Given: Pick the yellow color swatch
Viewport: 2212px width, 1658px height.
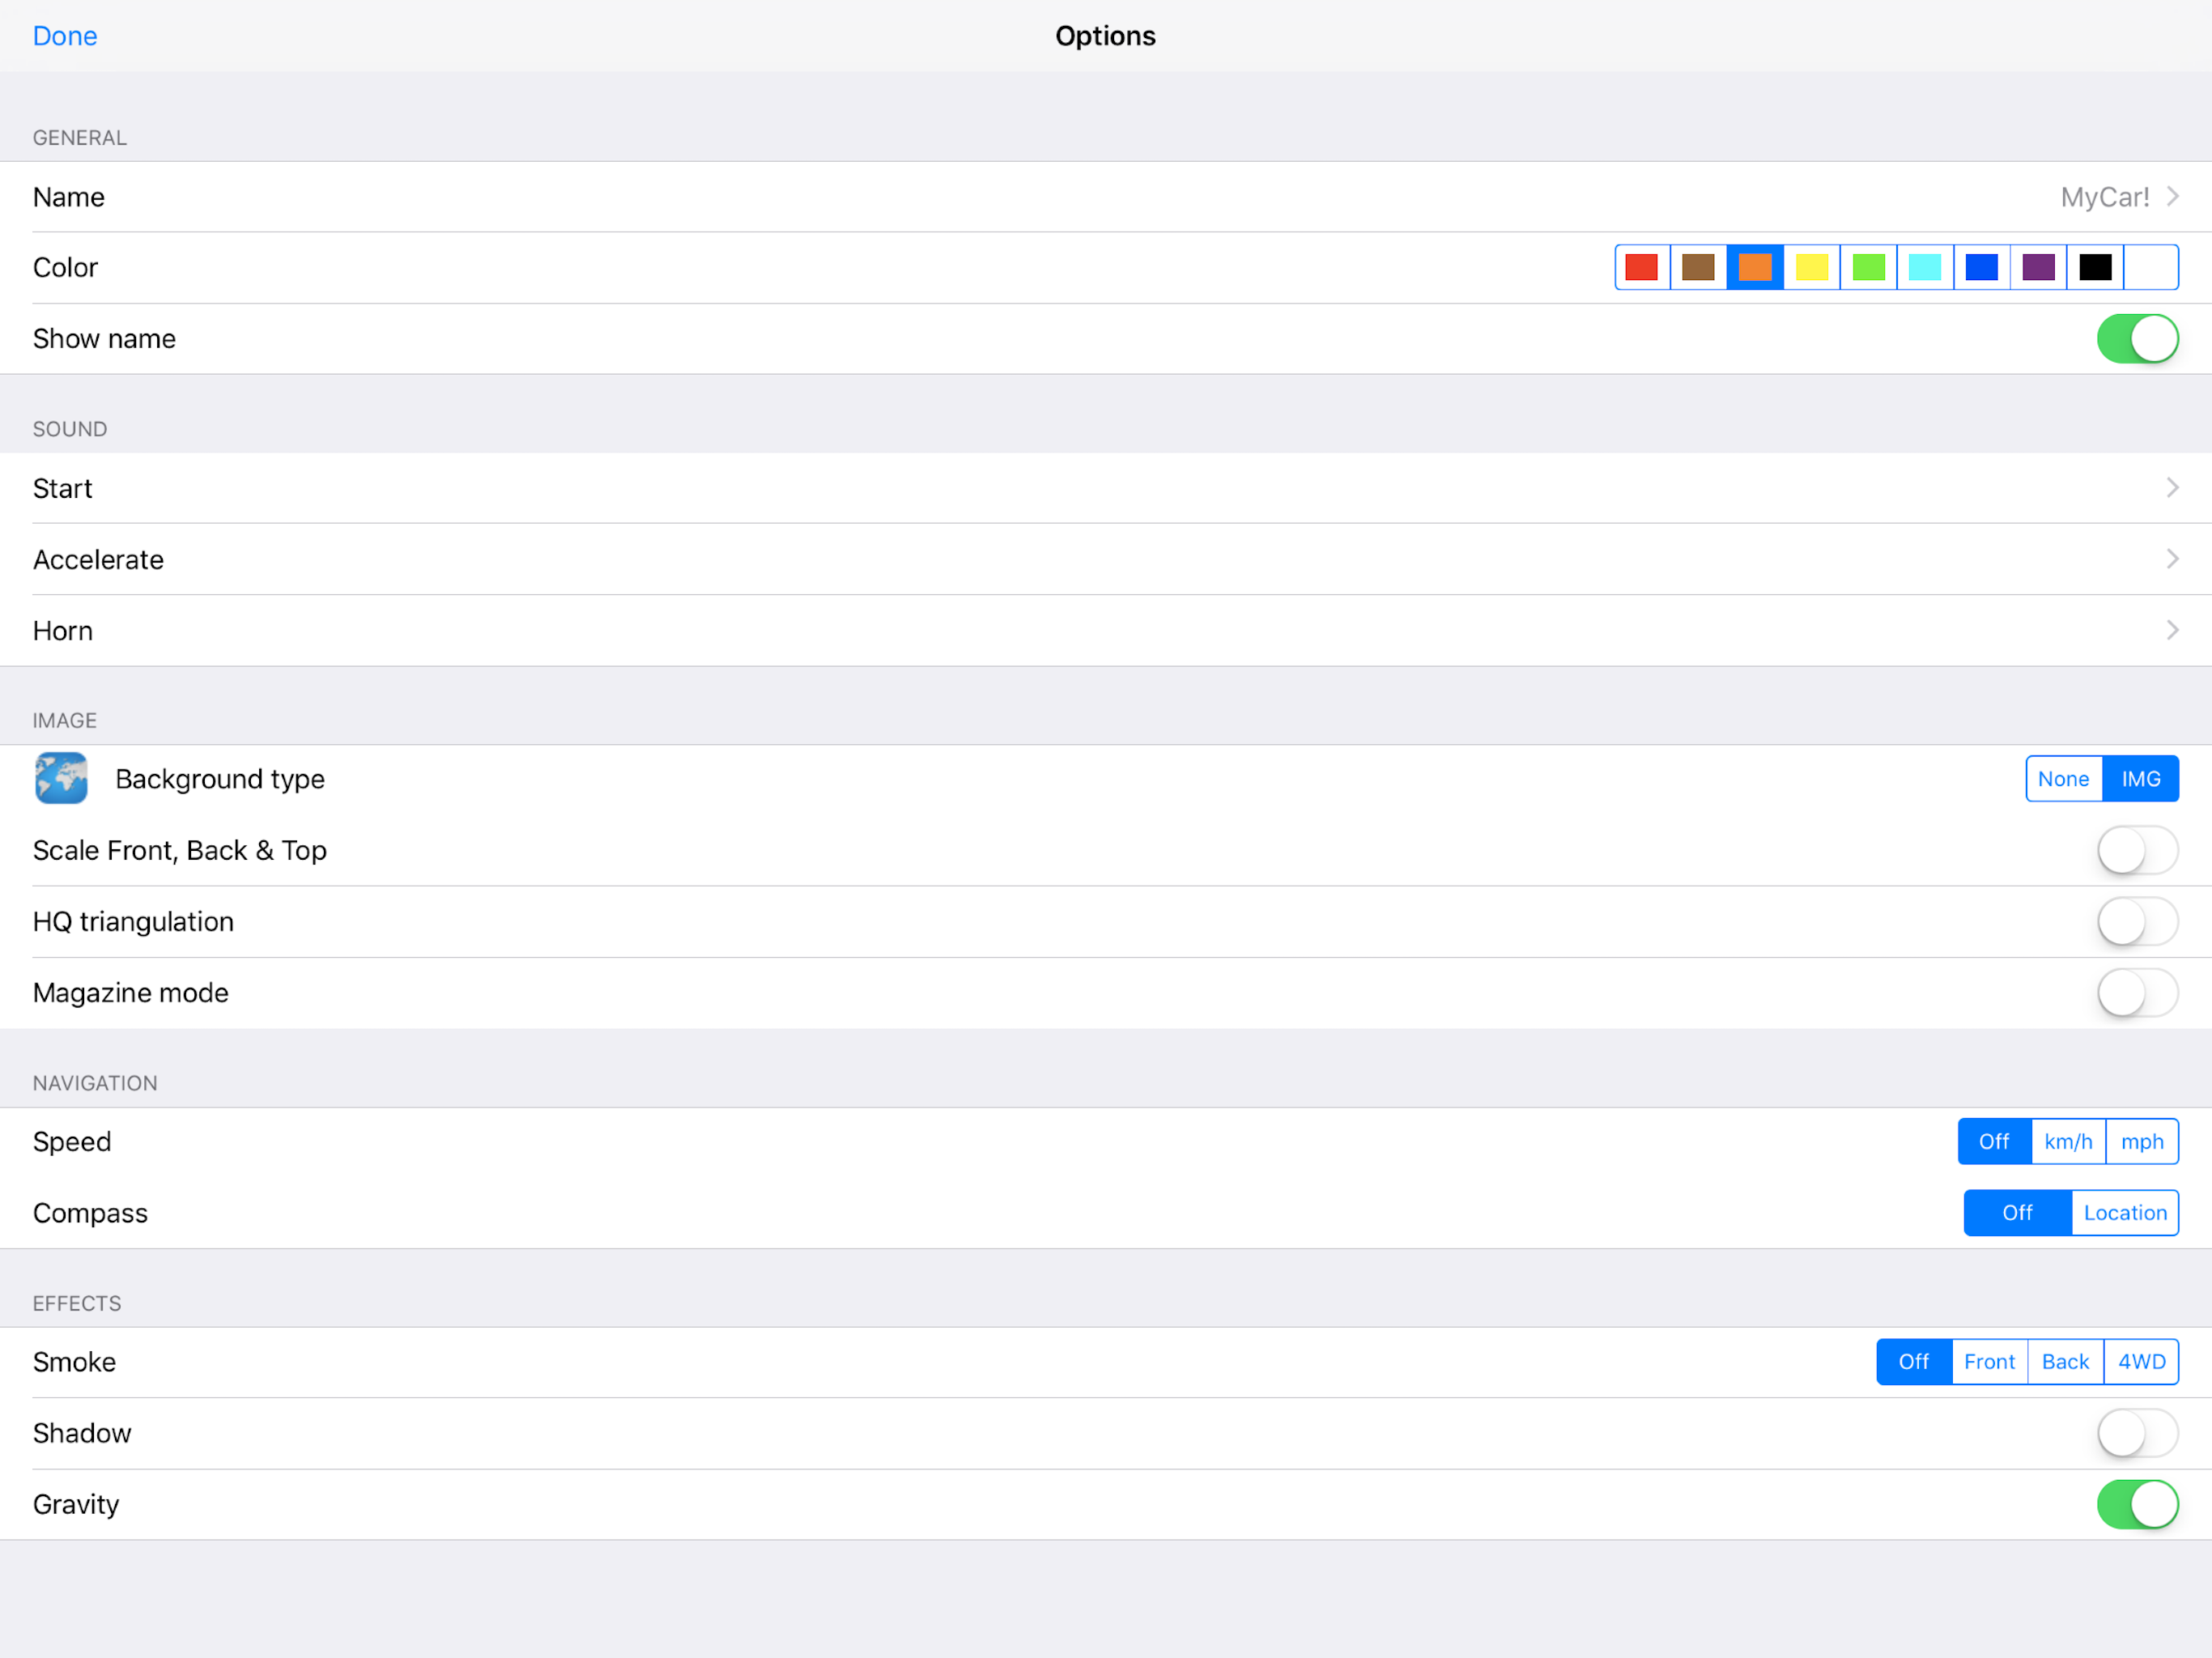Looking at the screenshot, I should coord(1811,267).
